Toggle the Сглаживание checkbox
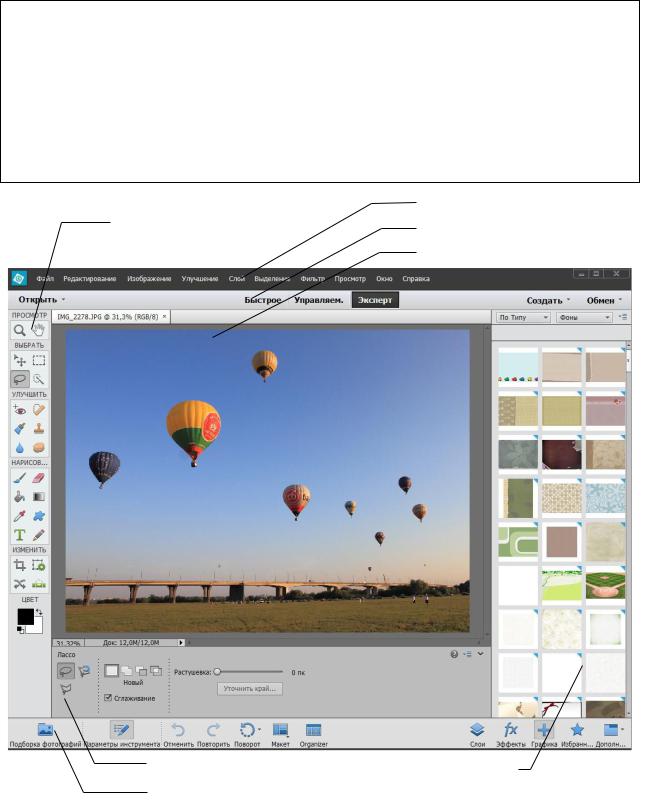Viewport: 651px width, 807px height. point(108,698)
